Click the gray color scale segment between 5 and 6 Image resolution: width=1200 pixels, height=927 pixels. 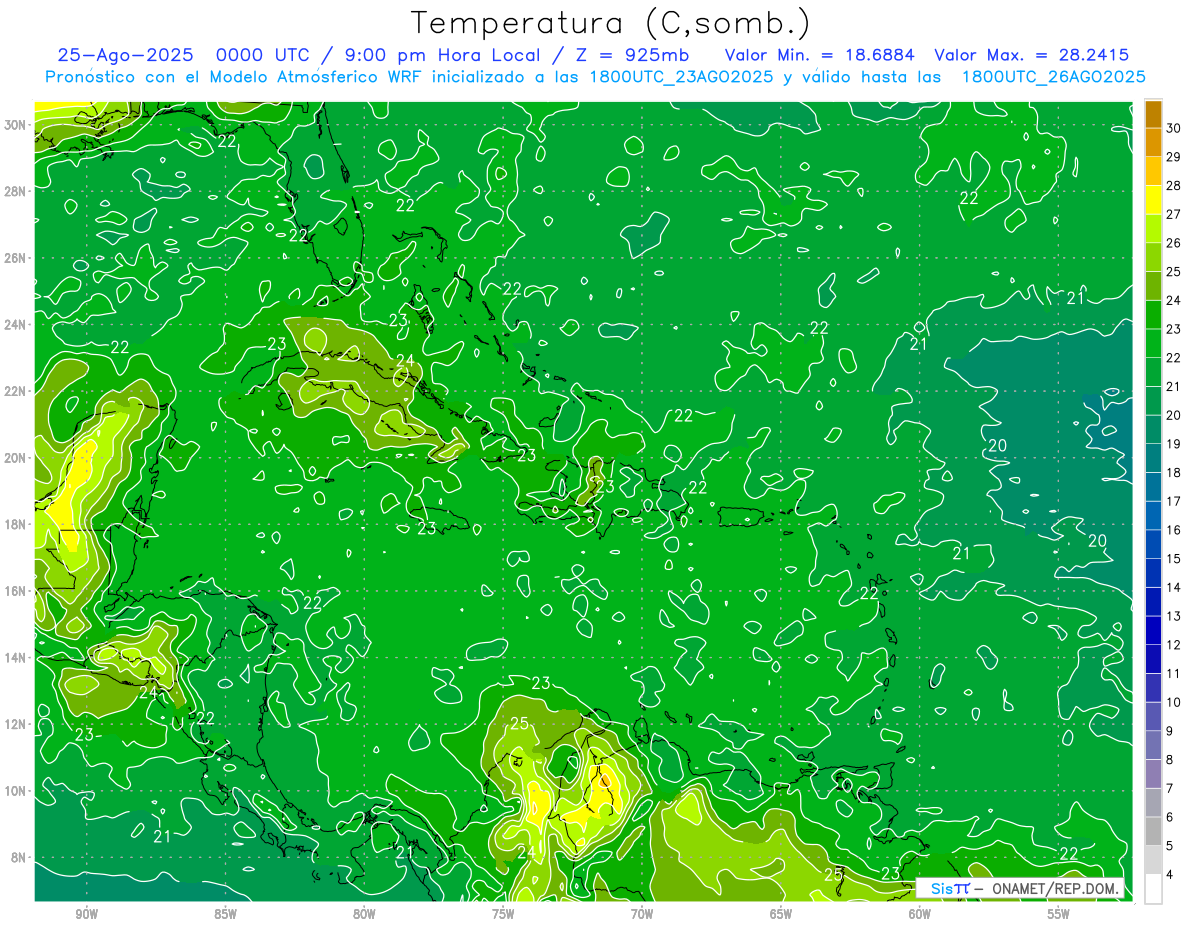pos(1153,831)
